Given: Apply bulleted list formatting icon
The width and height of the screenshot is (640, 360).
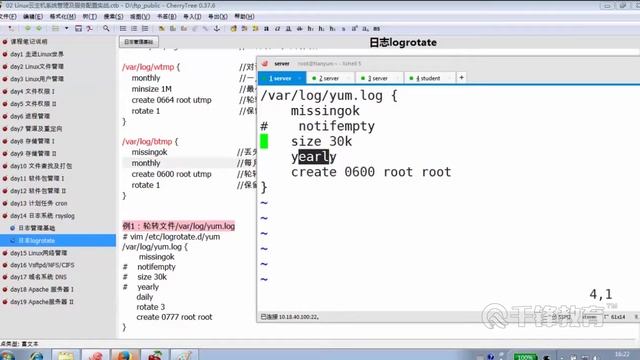Looking at the screenshot, I should point(123,29).
